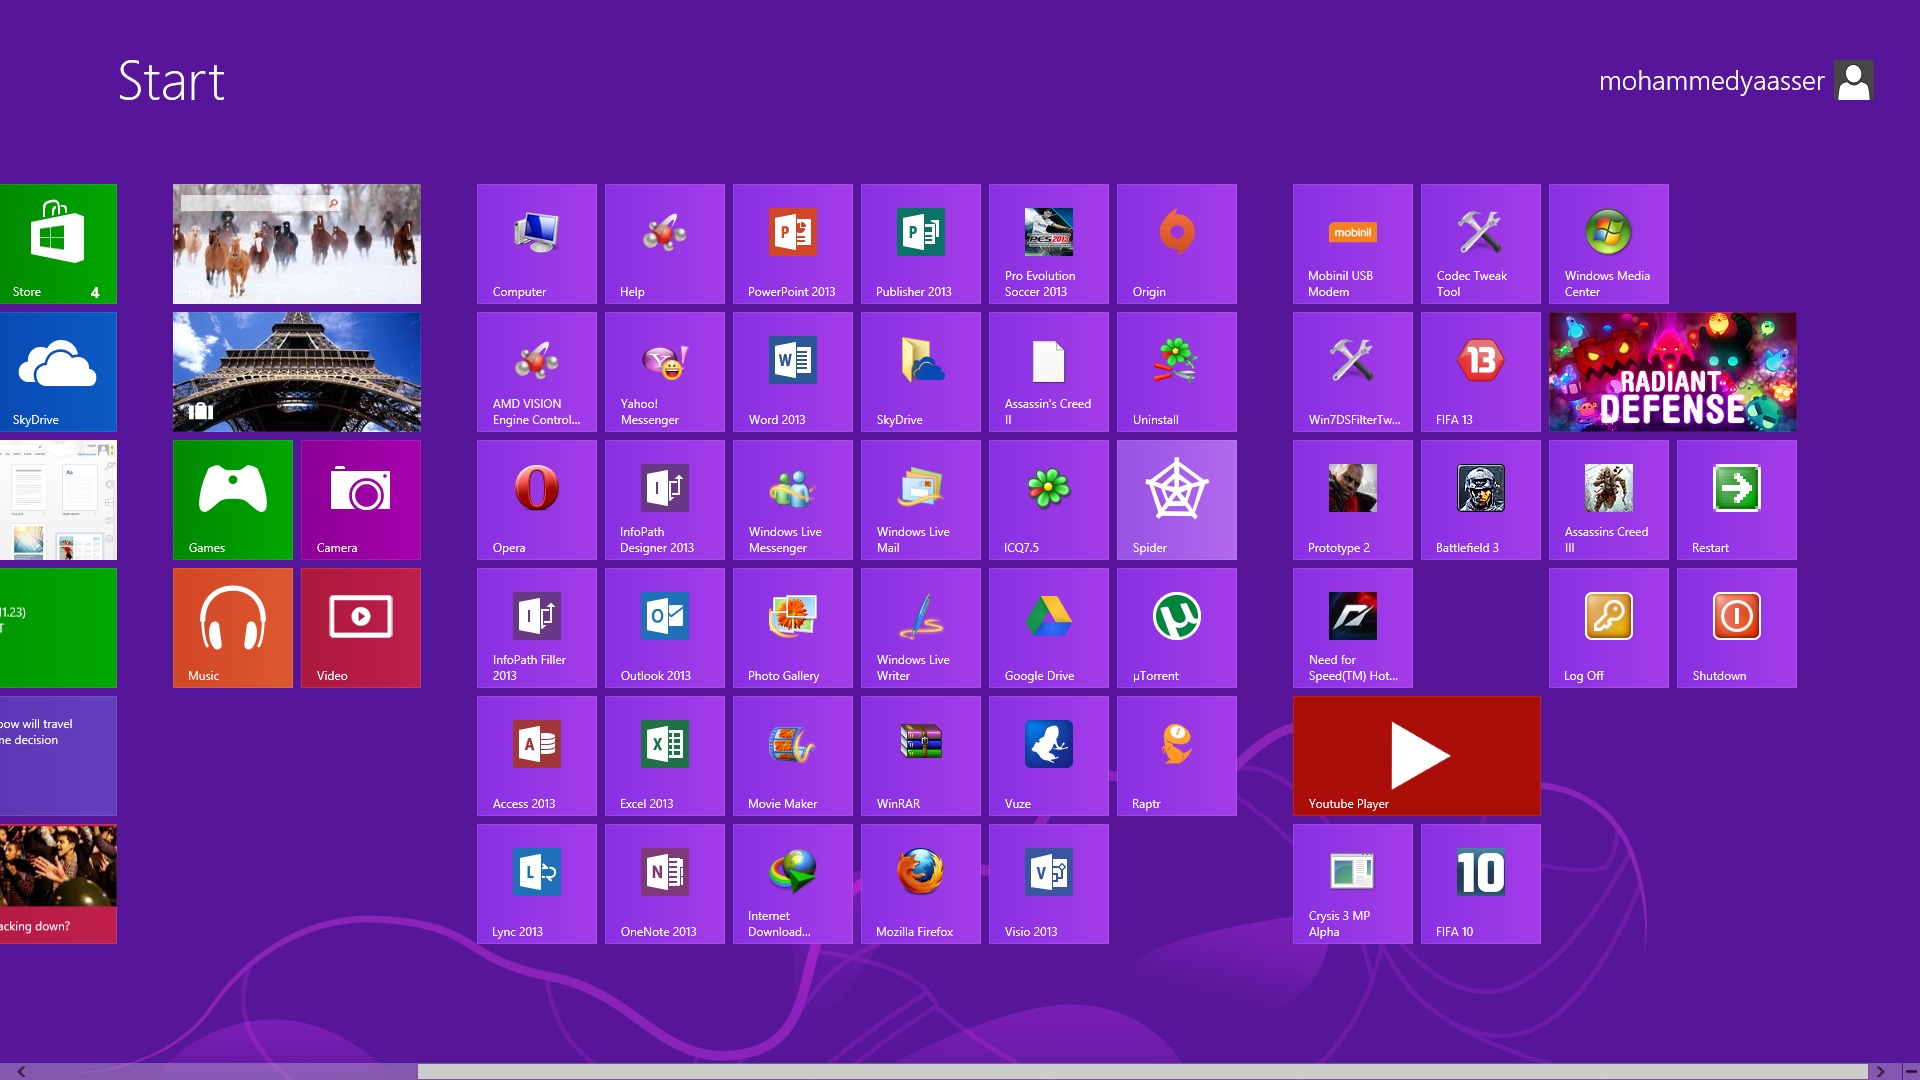This screenshot has width=1920, height=1080.
Task: Open the SkyDrive cloud tile
Action: [x=58, y=372]
